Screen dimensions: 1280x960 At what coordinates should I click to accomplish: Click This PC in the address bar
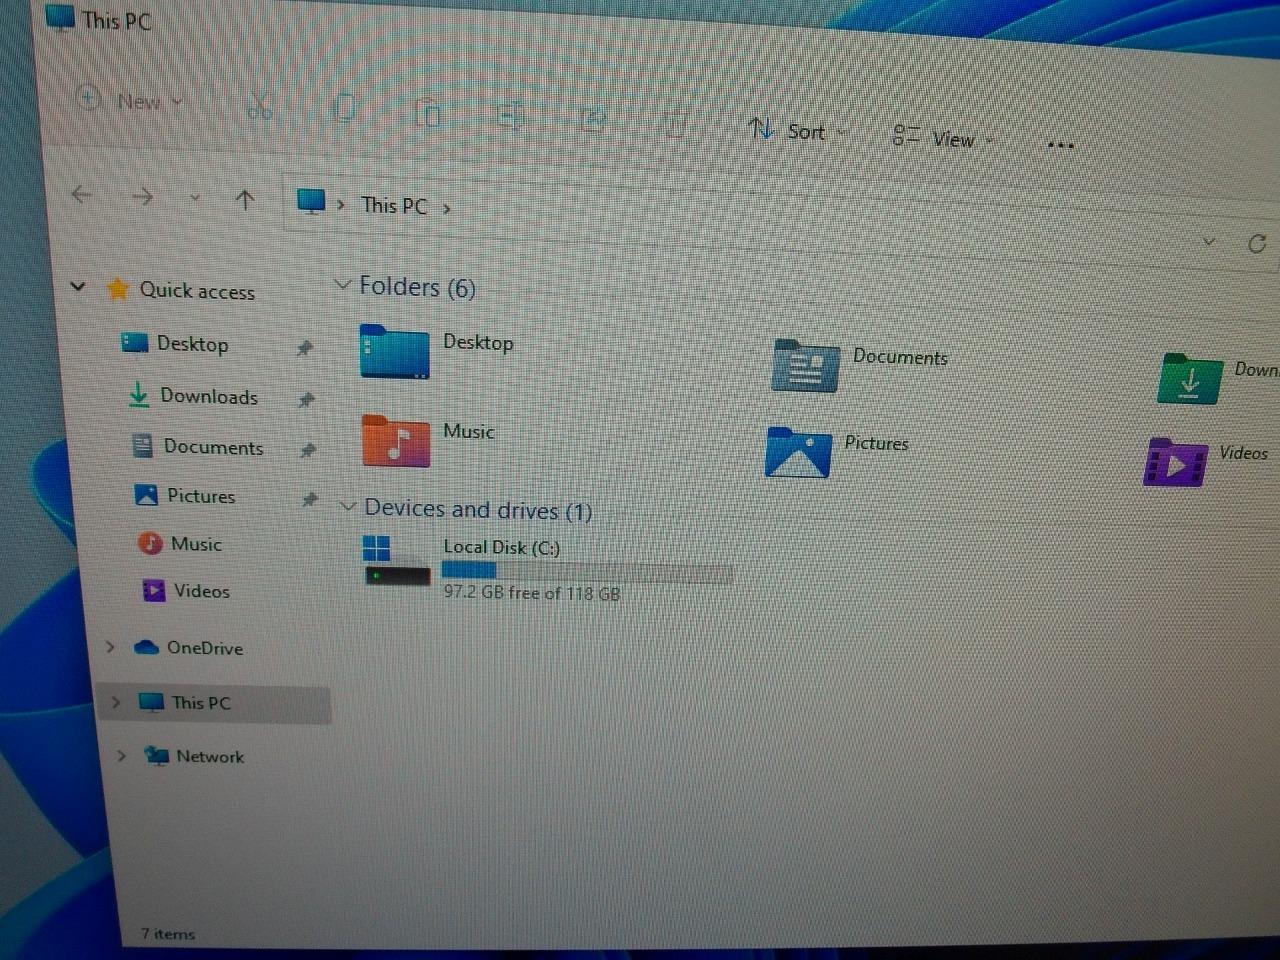[393, 205]
